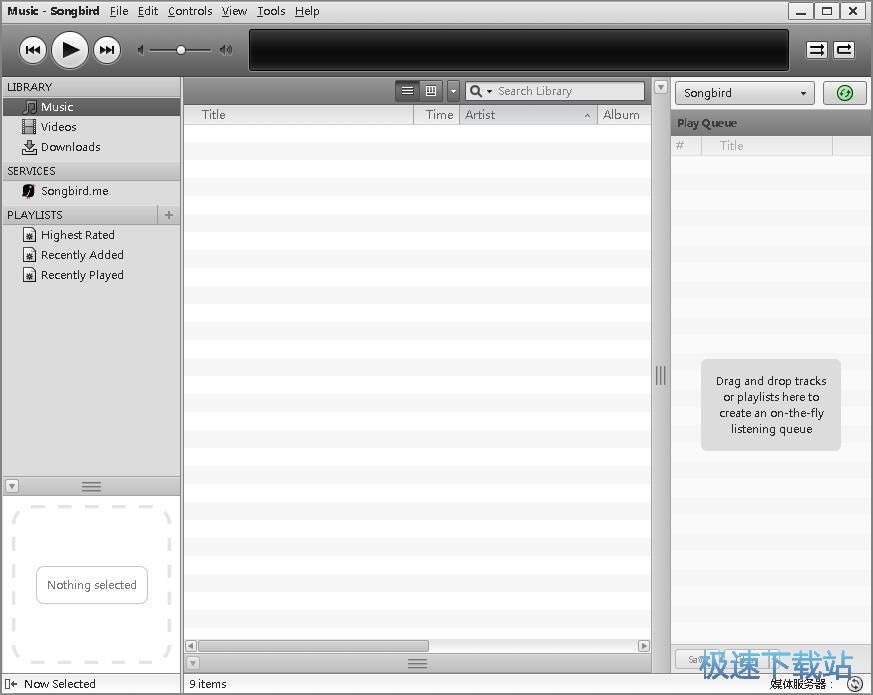The image size is (873, 695).
Task: Open the Controls menu
Action: 190,11
